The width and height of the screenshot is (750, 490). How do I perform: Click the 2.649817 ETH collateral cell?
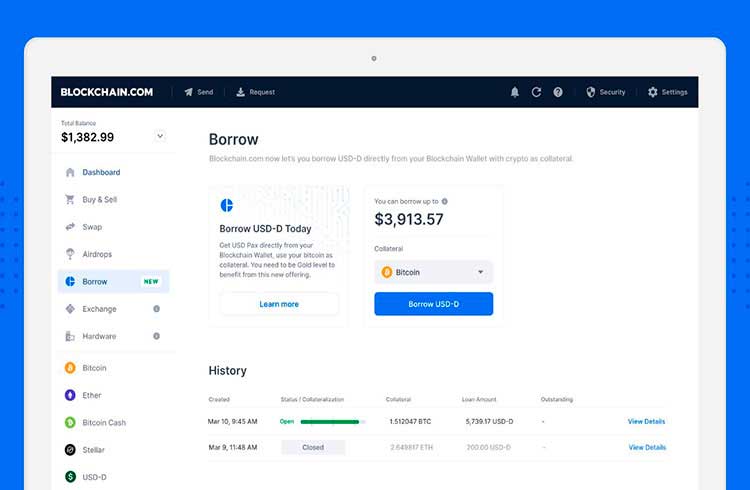411,447
